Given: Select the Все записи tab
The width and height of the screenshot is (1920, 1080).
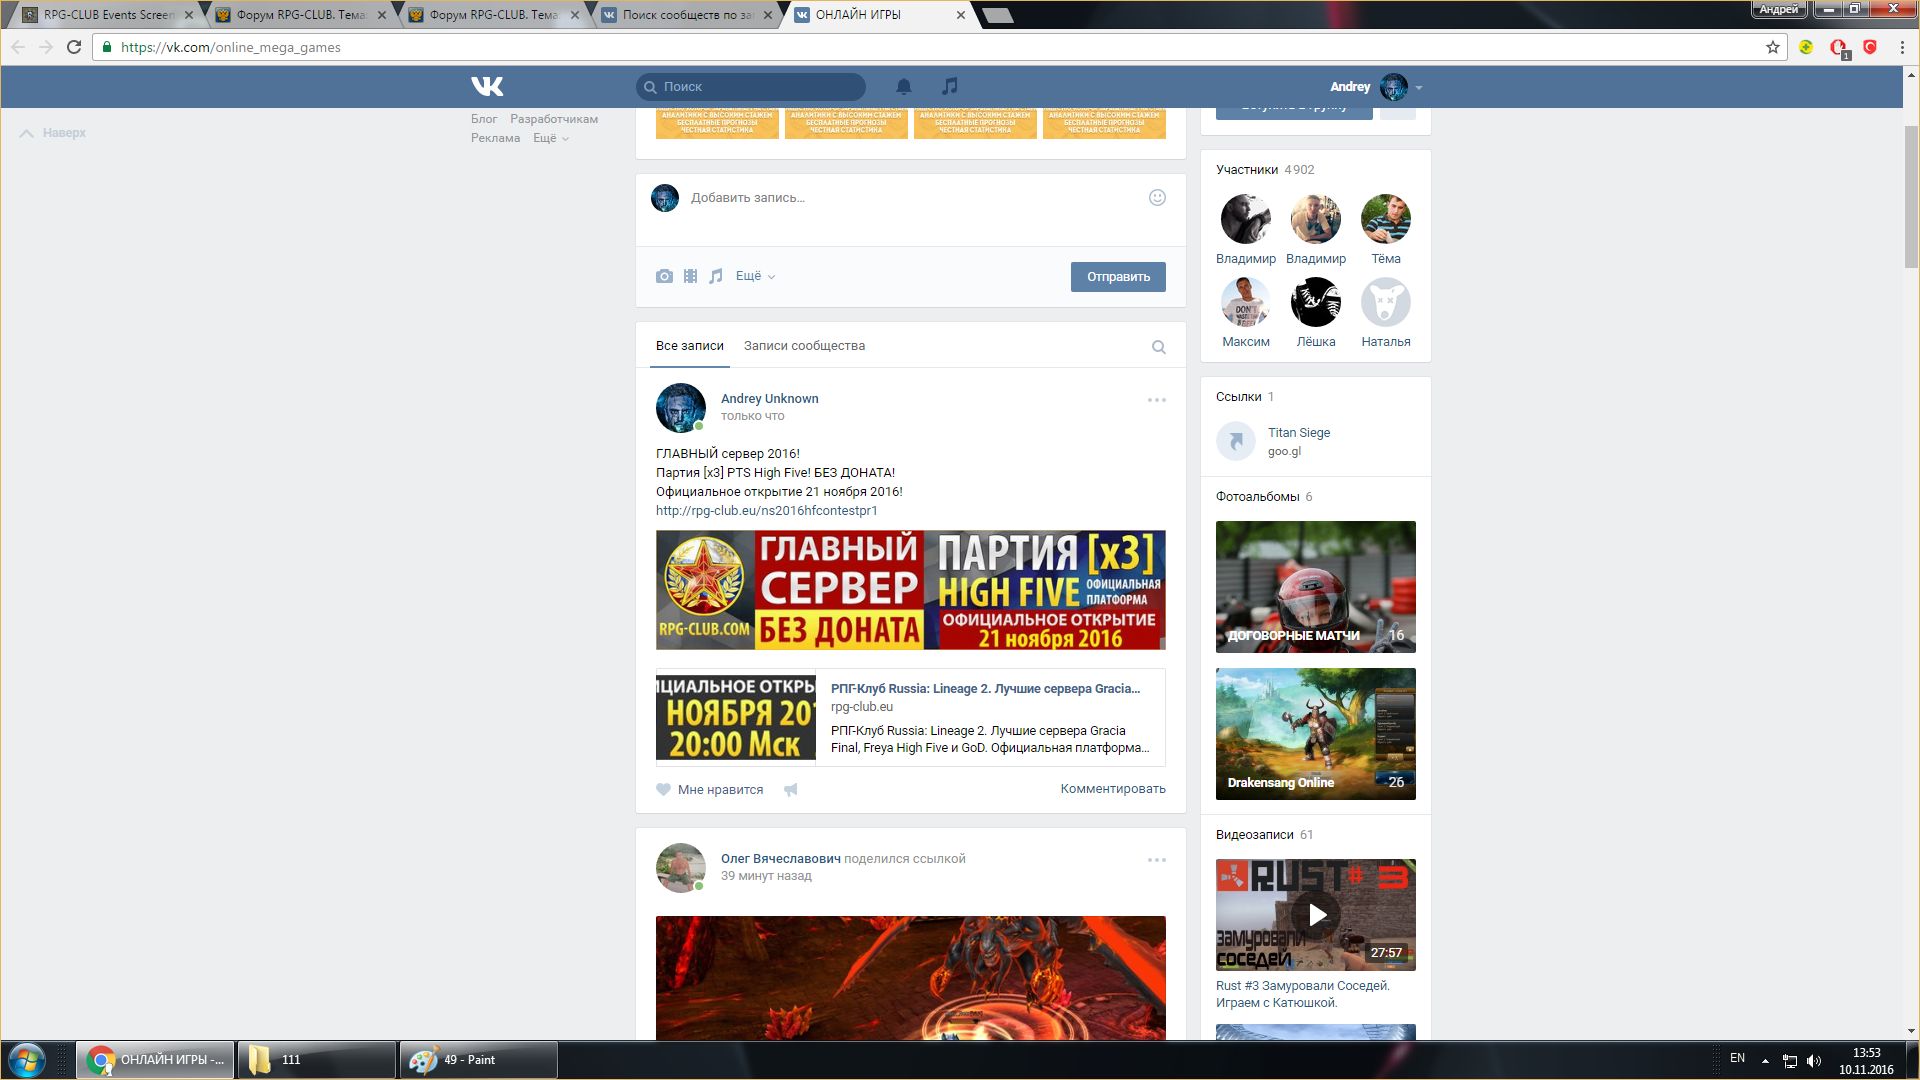Looking at the screenshot, I should point(689,346).
